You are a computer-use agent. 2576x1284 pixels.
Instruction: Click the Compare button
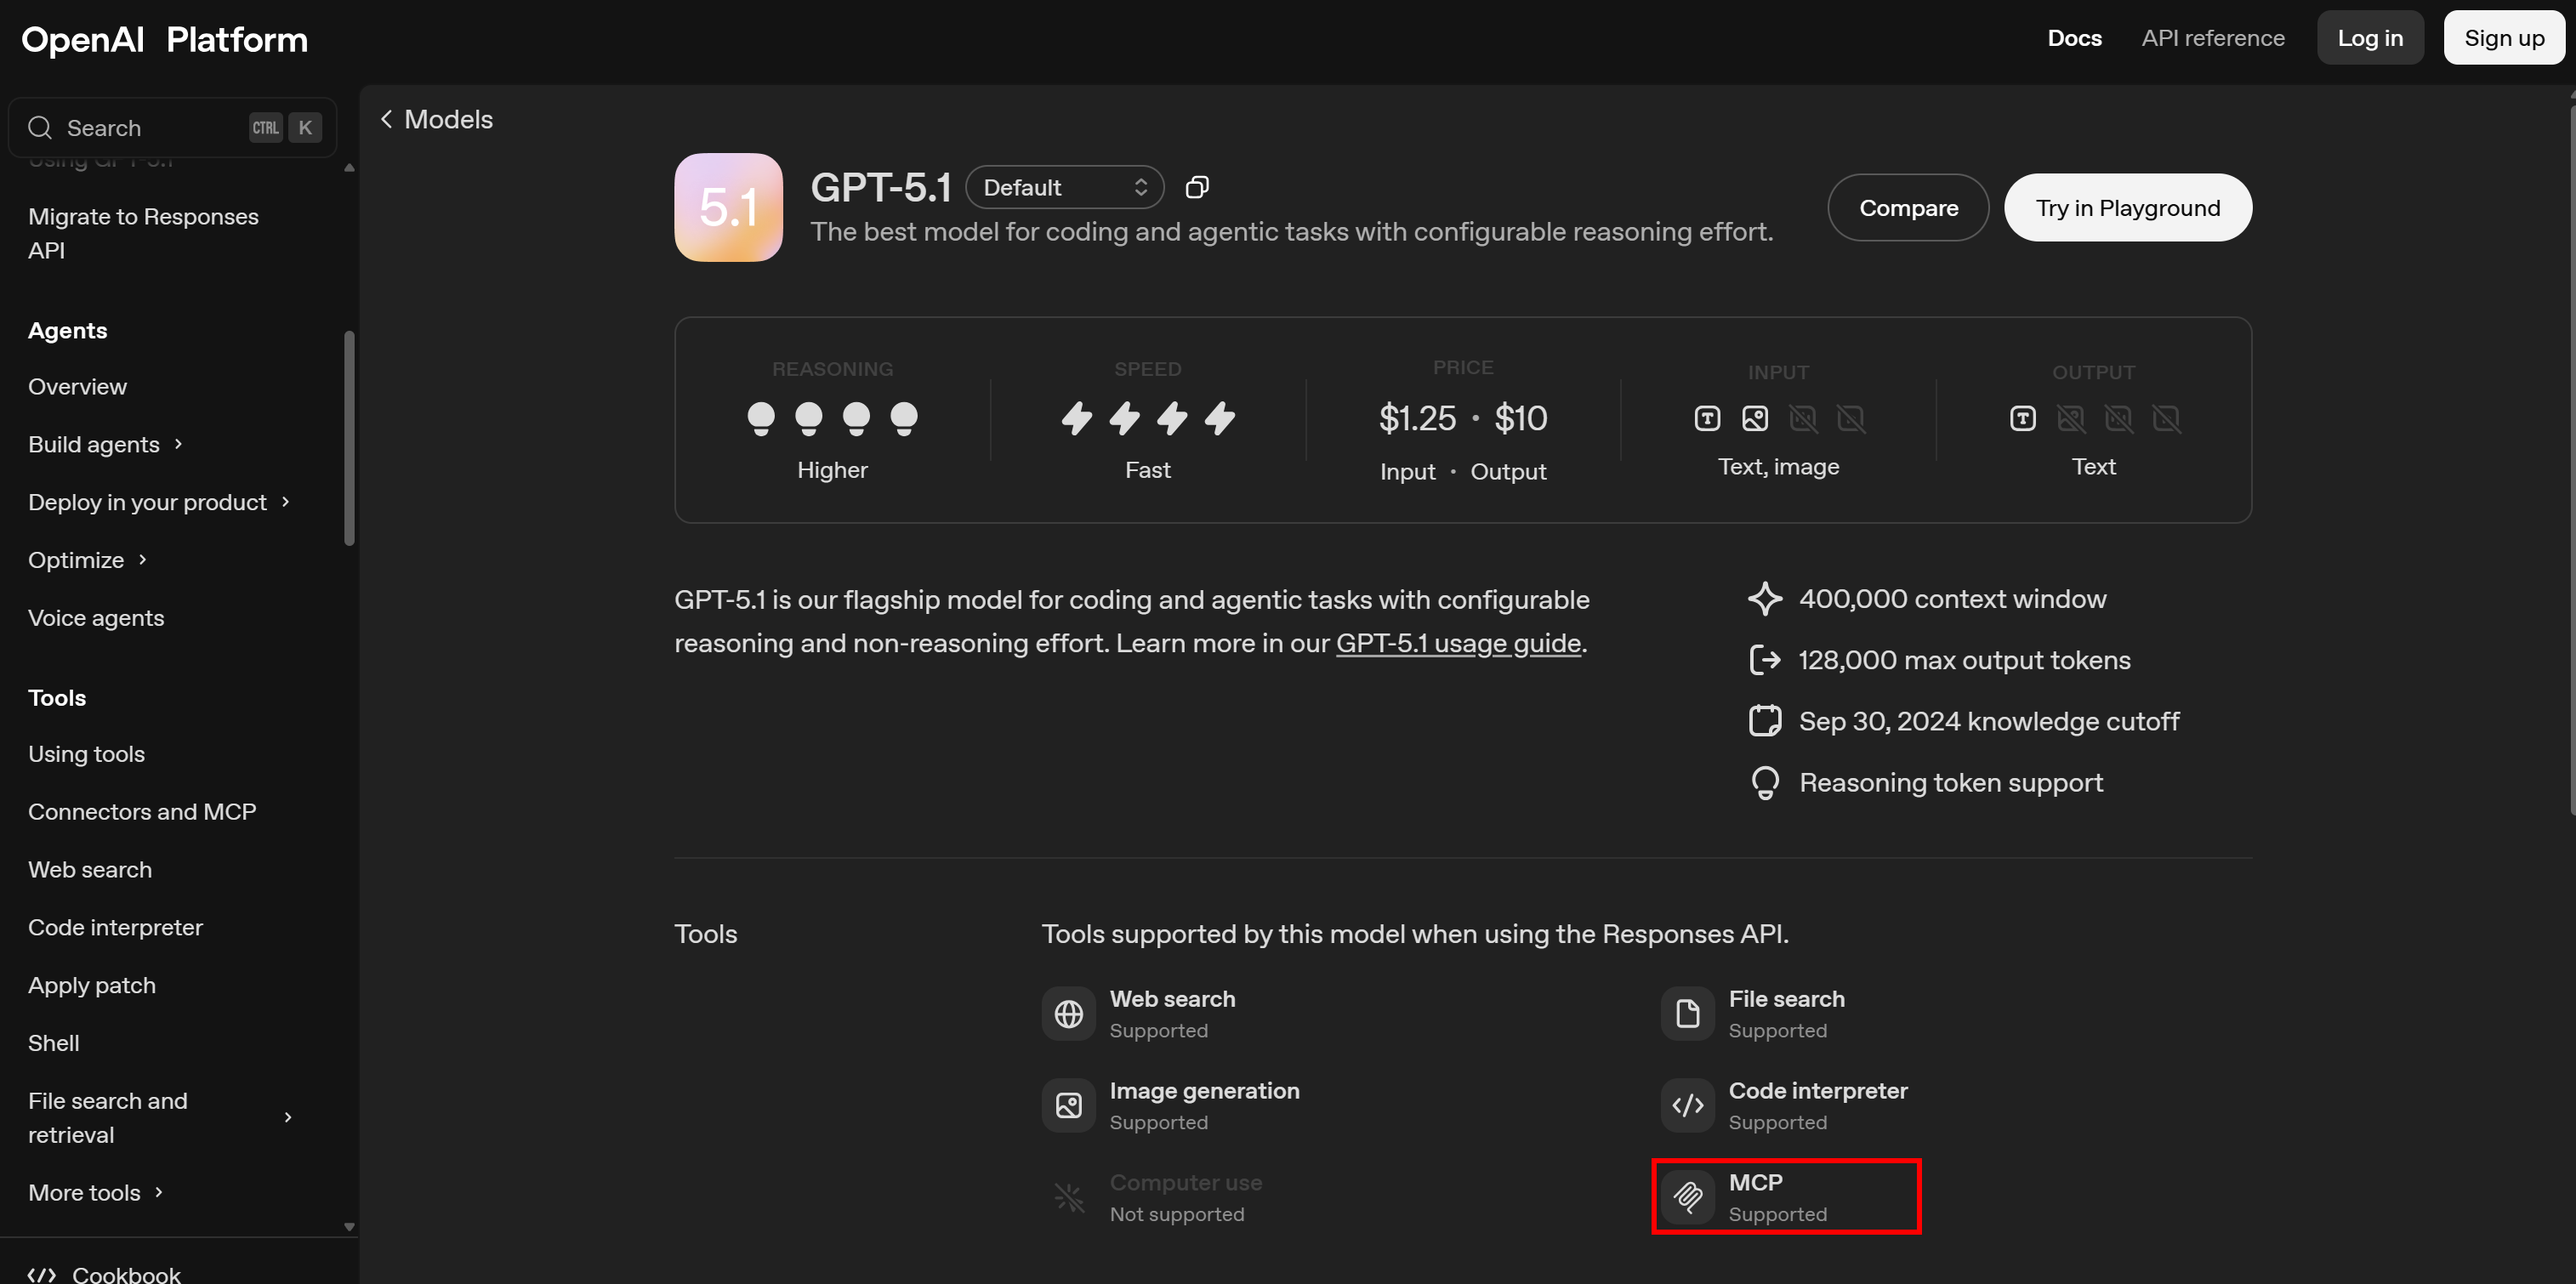(x=1907, y=208)
